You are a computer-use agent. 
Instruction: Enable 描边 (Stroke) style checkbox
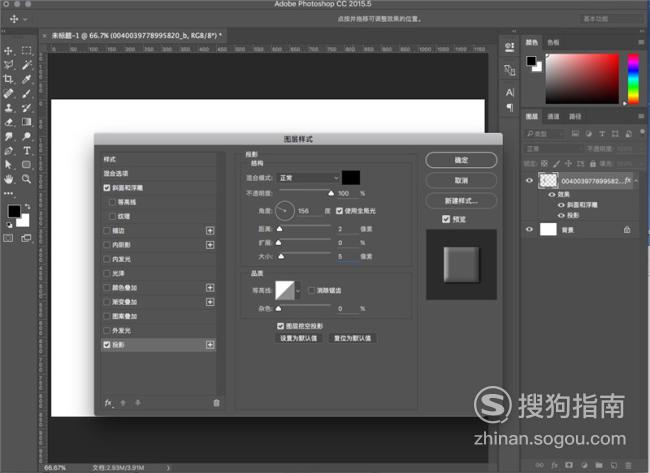tap(107, 230)
